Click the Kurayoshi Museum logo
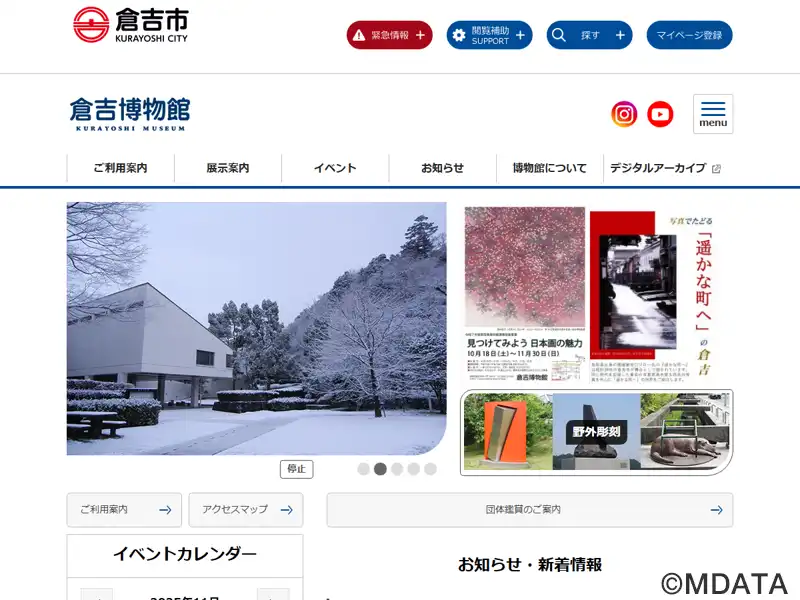The width and height of the screenshot is (800, 600). coord(130,114)
